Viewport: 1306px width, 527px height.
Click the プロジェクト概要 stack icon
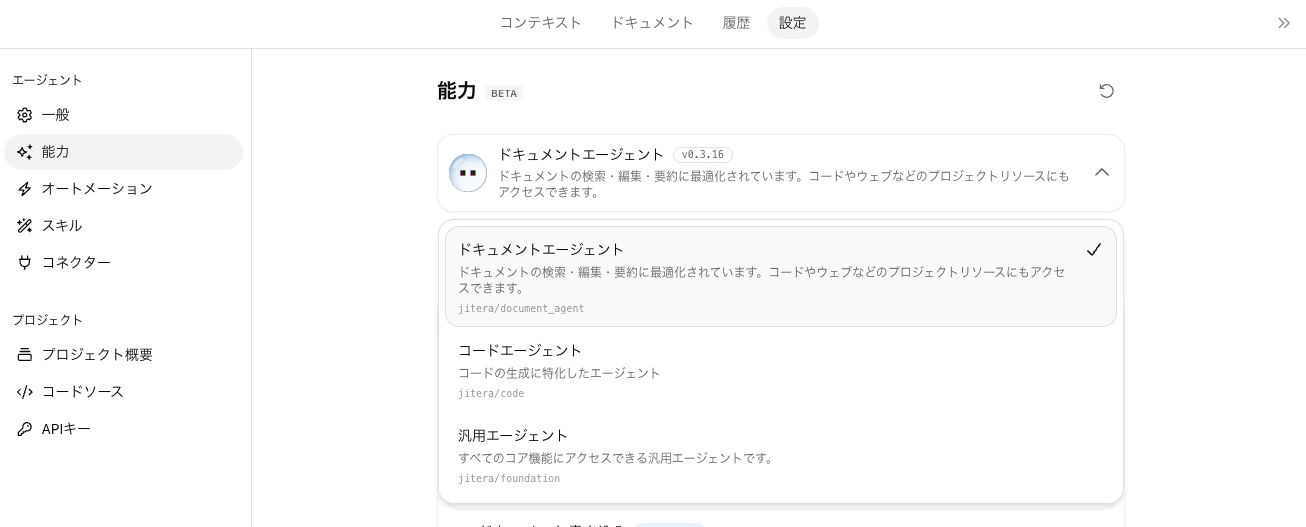[x=25, y=355]
